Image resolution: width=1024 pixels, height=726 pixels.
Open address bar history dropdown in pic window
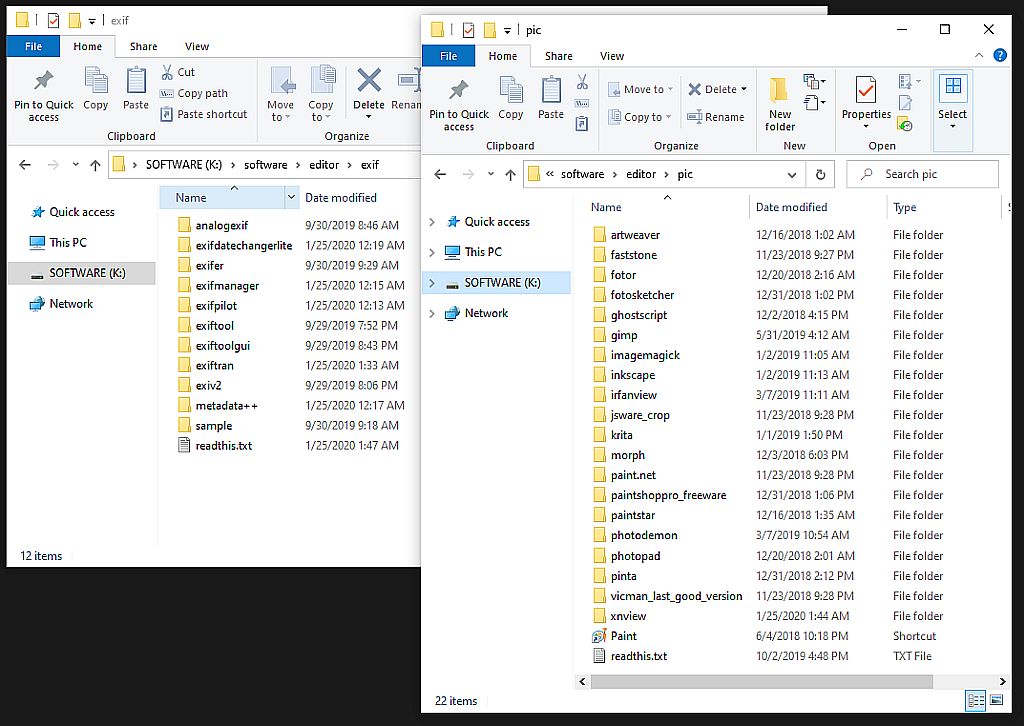(792, 174)
